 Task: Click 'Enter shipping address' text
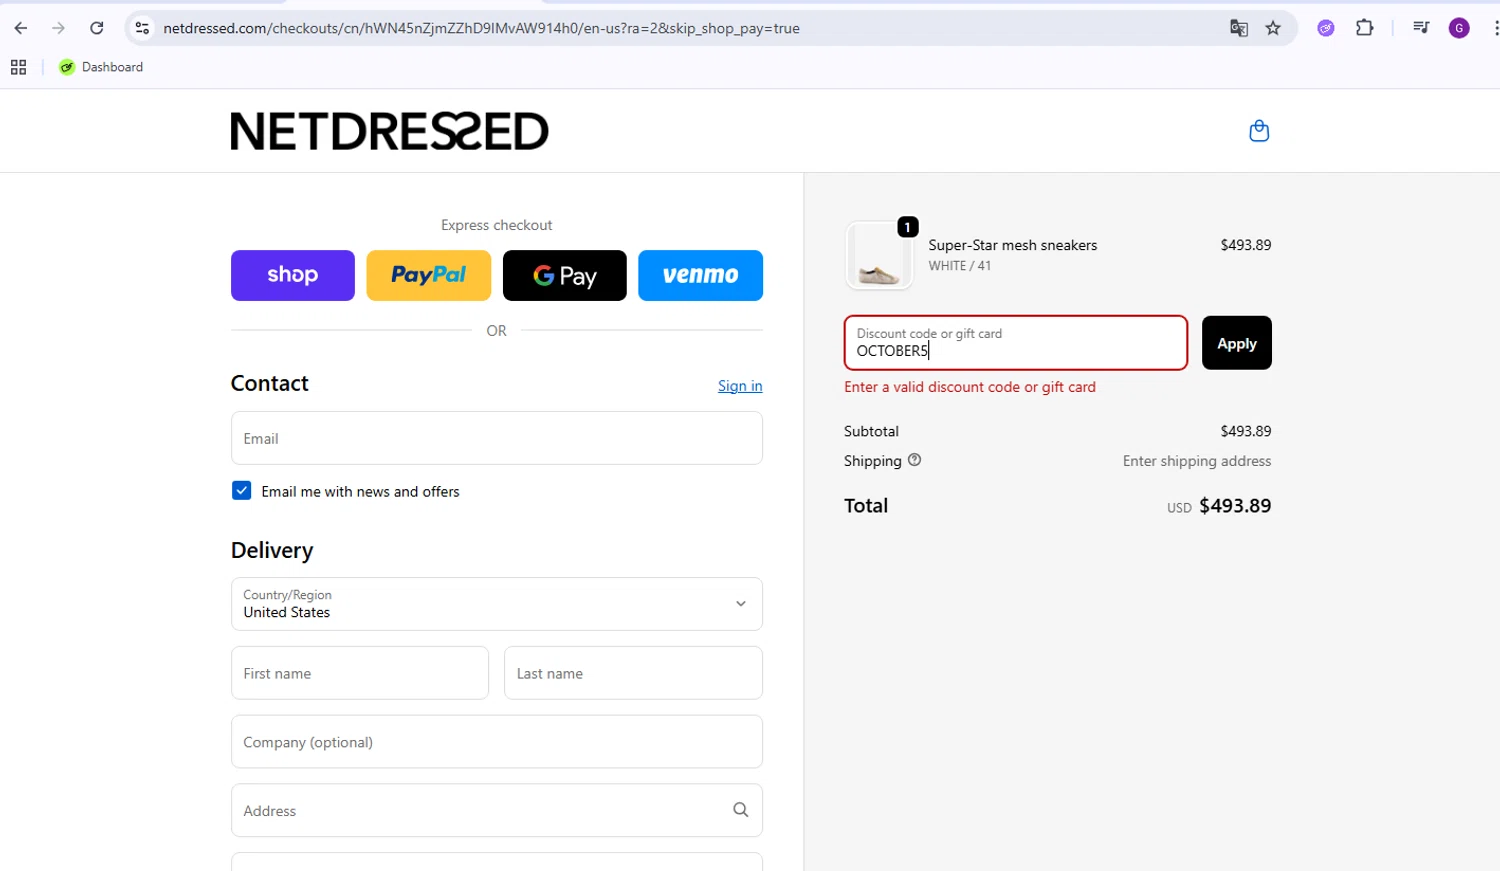1197,461
